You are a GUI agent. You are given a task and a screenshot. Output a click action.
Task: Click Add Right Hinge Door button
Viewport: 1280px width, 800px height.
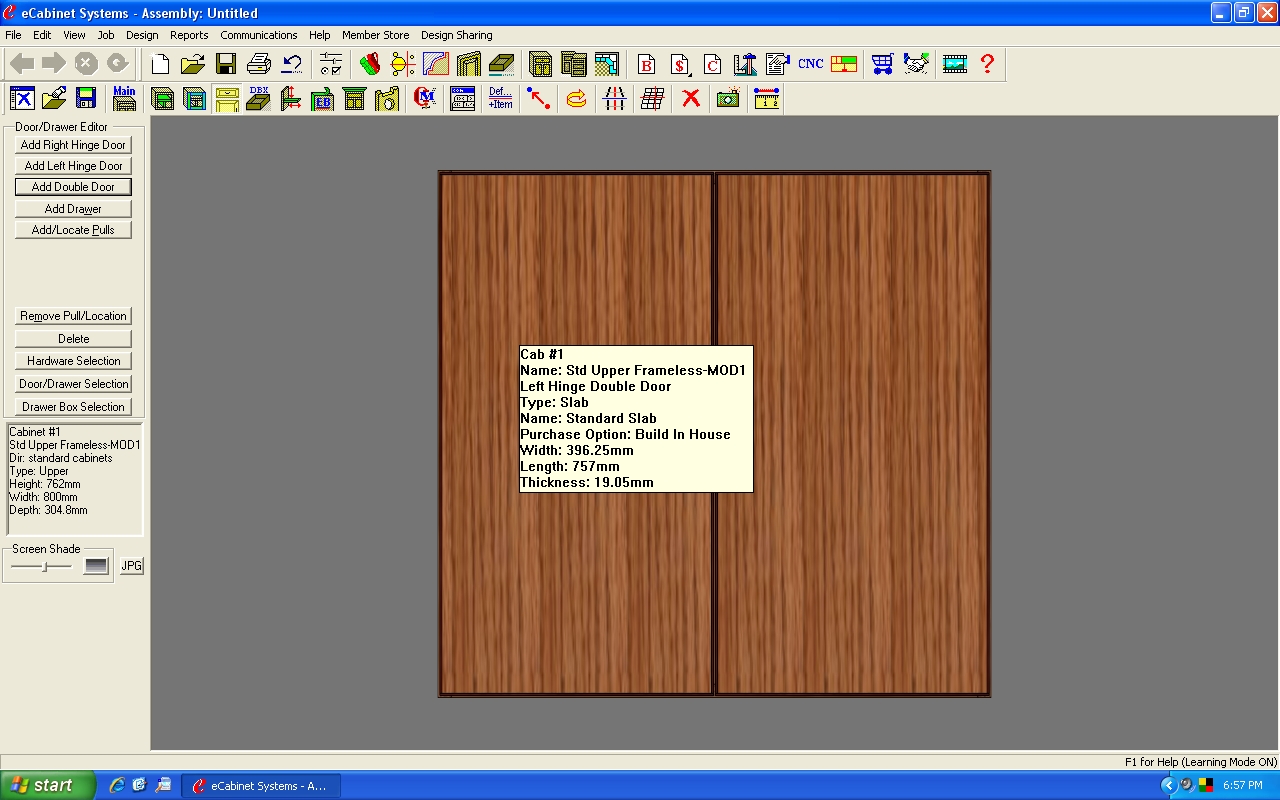pyautogui.click(x=73, y=145)
